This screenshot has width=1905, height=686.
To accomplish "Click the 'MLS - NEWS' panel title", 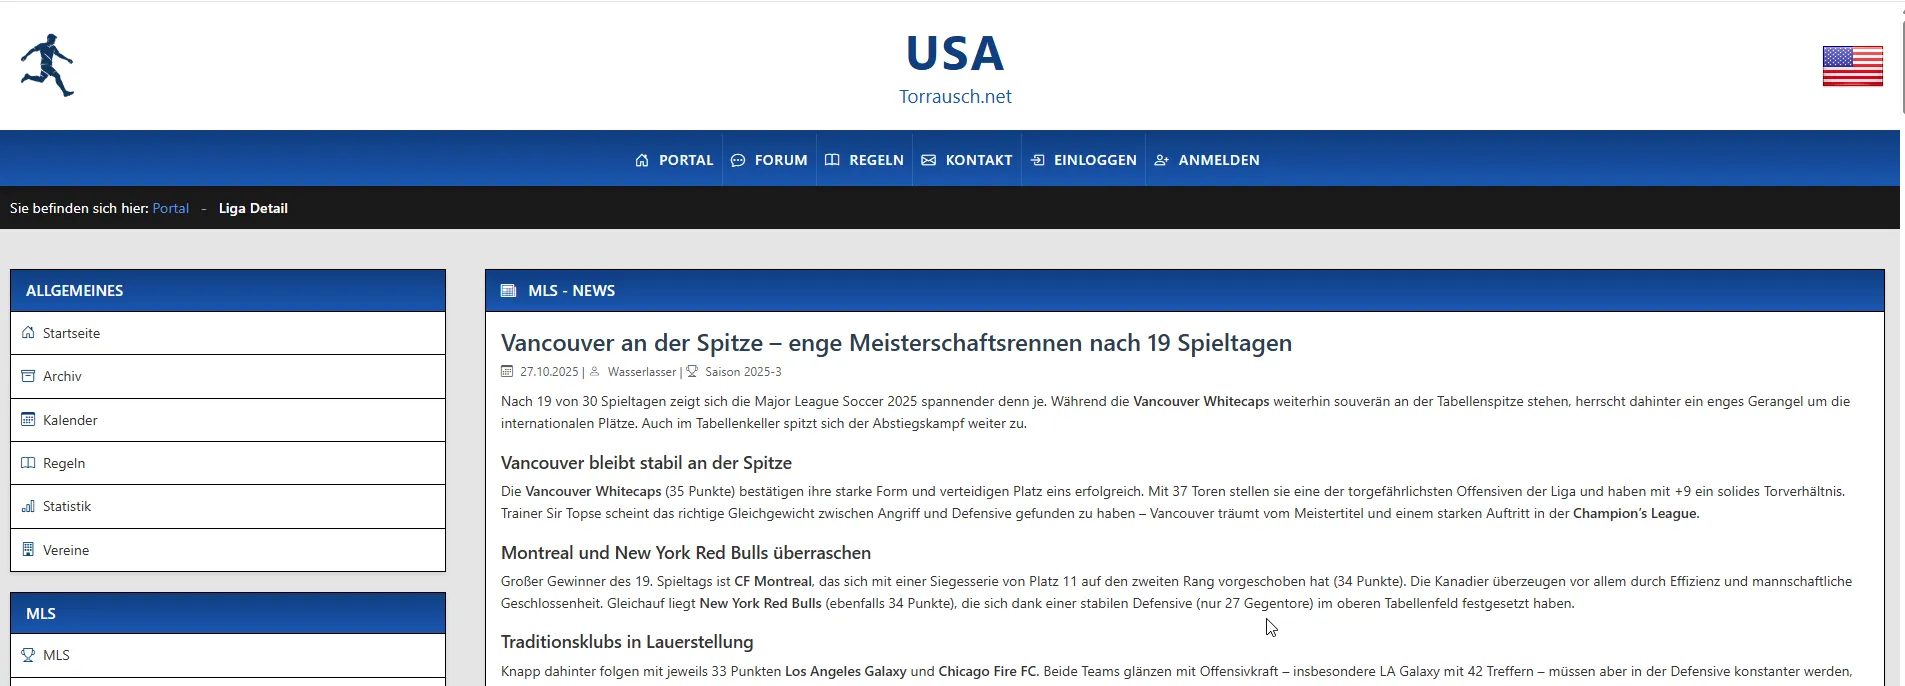I will coord(572,291).
